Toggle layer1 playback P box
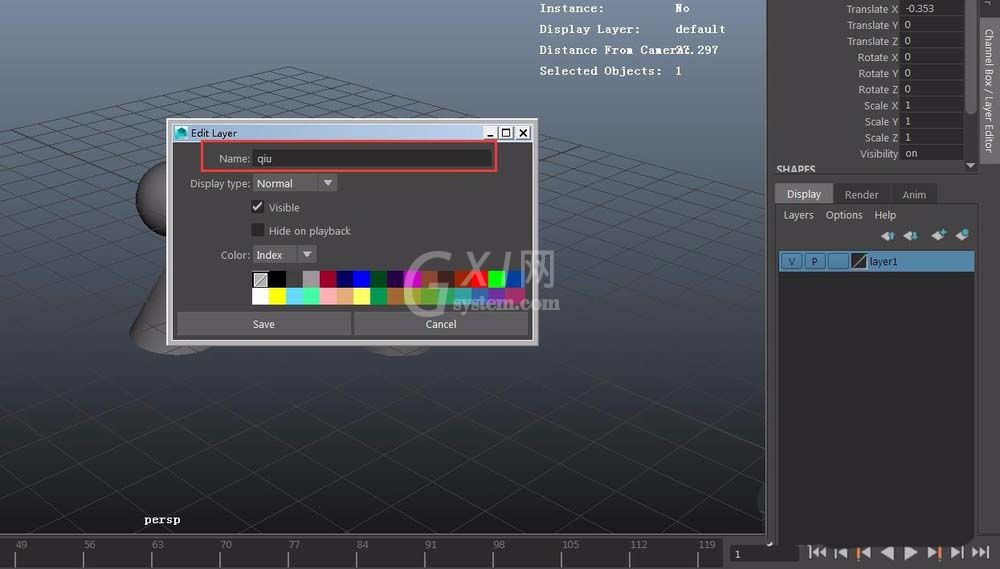Screen dimensions: 1000x569 coord(814,262)
